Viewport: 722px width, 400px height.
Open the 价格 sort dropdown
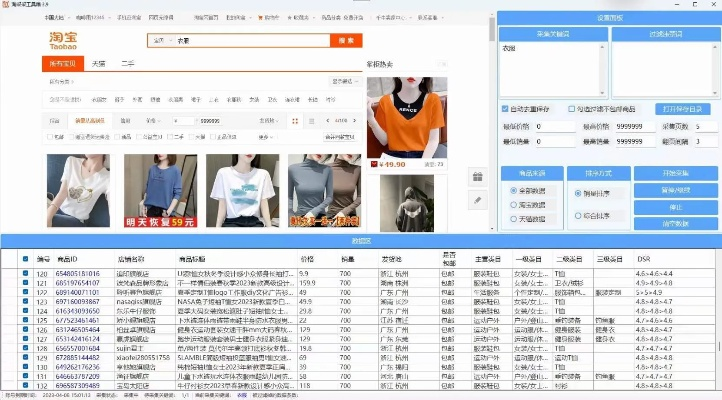click(x=153, y=121)
